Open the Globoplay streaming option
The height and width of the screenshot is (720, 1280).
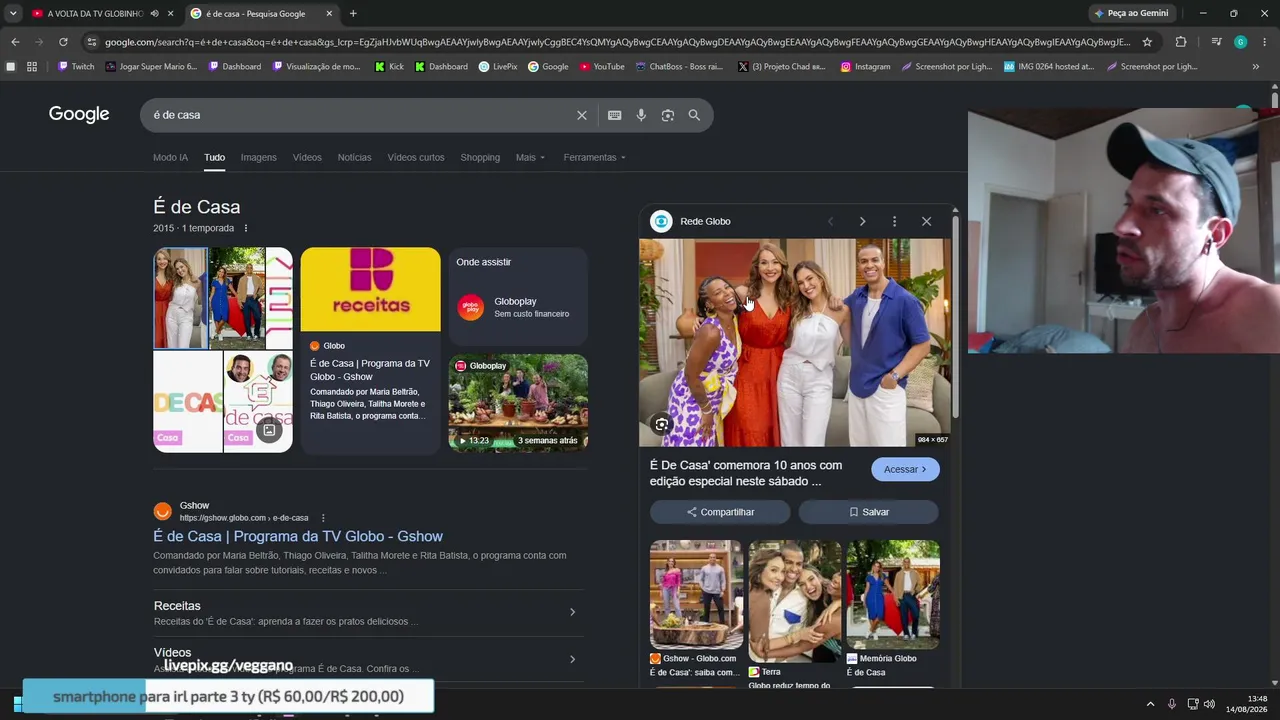518,307
